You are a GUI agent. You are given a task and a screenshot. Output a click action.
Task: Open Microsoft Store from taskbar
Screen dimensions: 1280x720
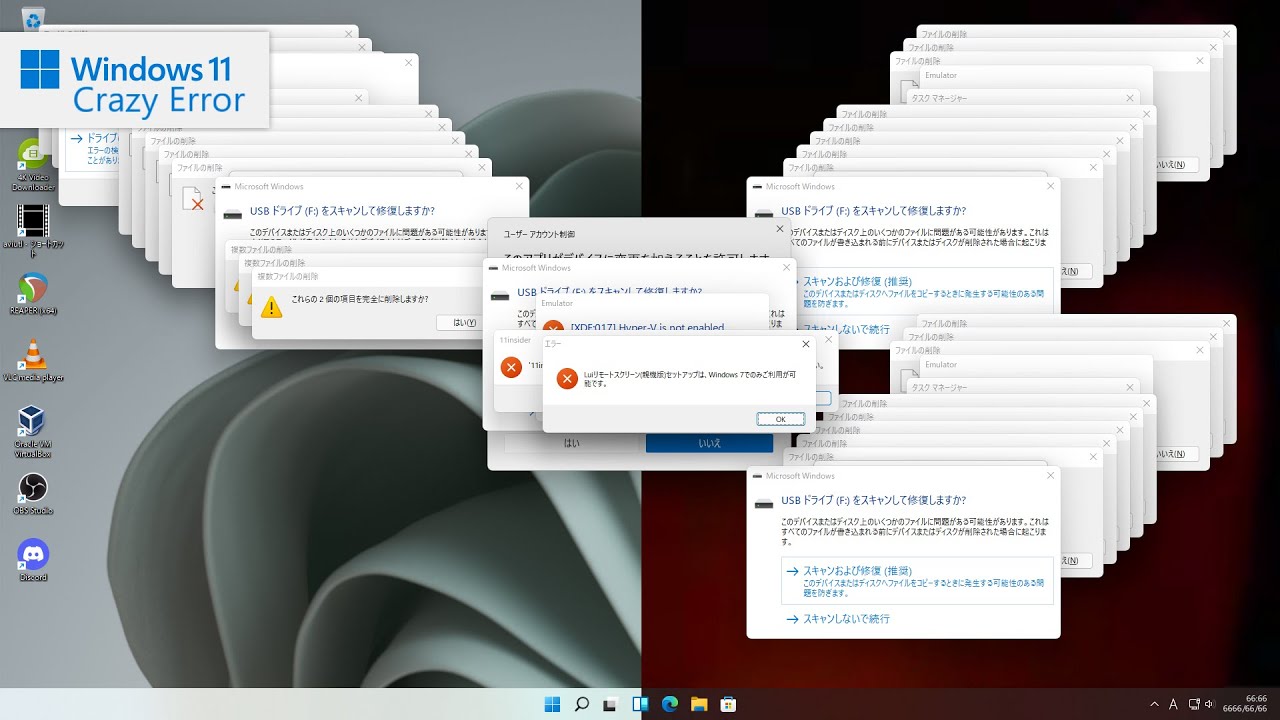point(728,704)
